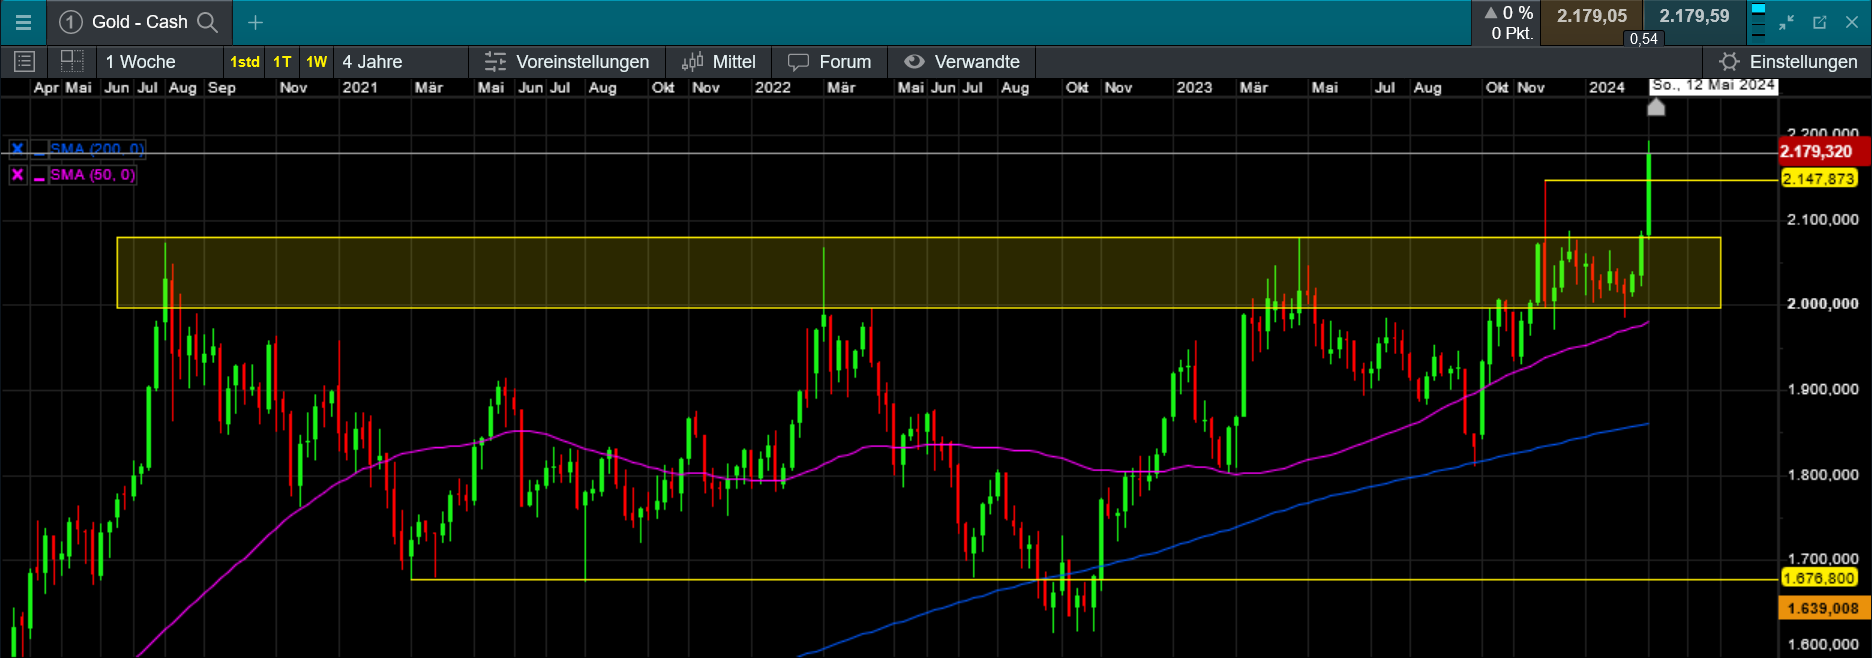Click the market depth ladder icon
The width and height of the screenshot is (1872, 658).
point(1759,20)
